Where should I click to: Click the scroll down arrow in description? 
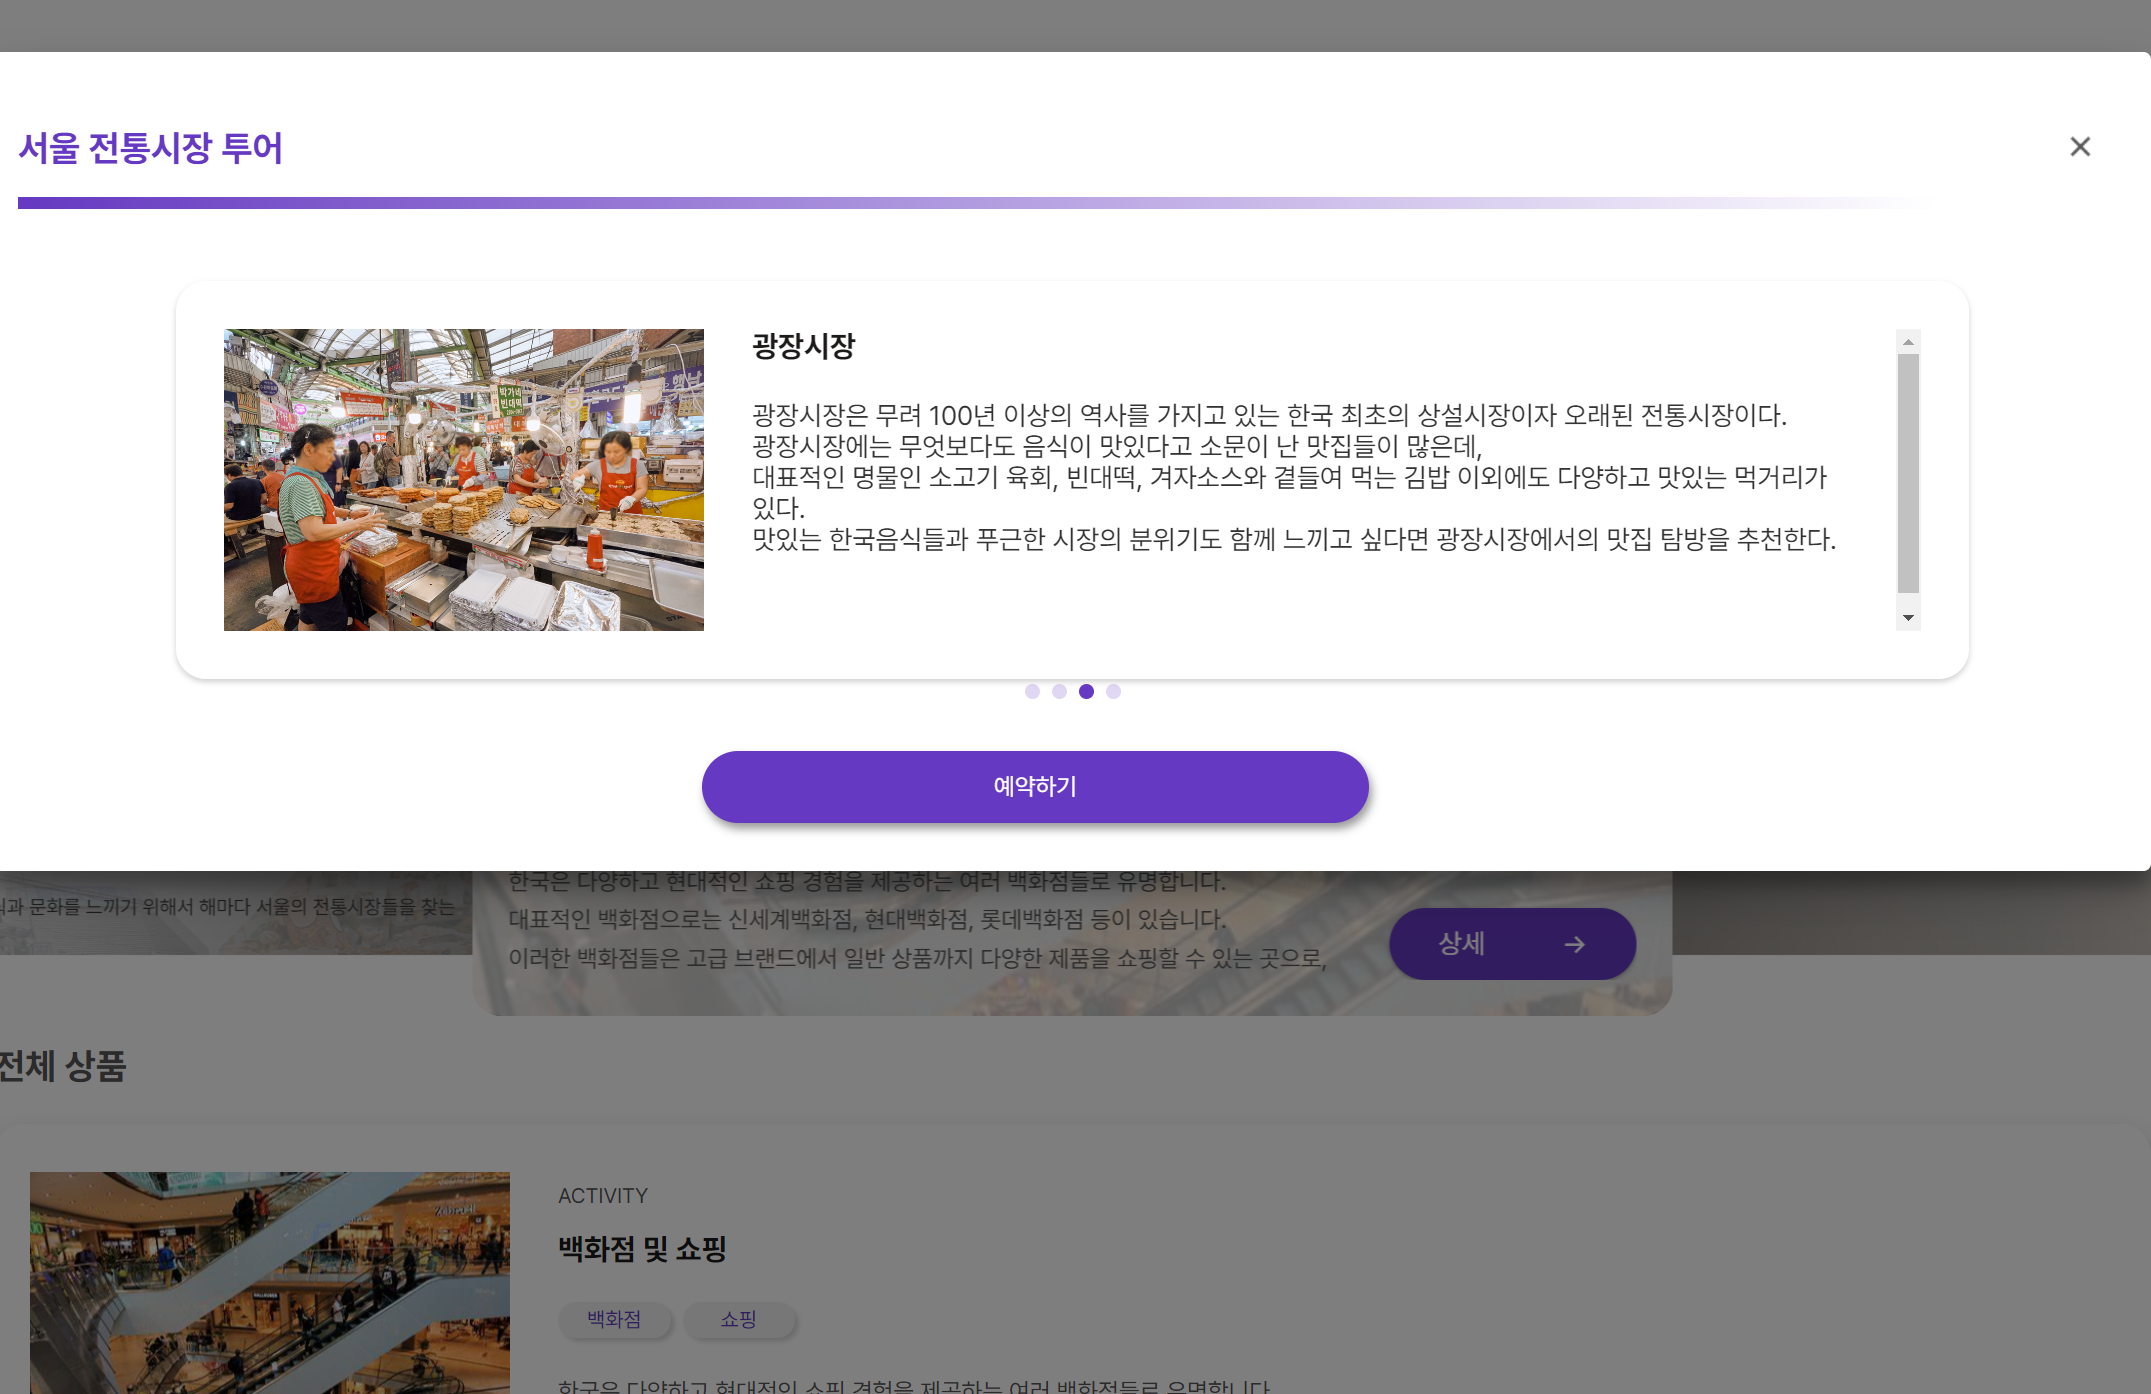pyautogui.click(x=1908, y=618)
